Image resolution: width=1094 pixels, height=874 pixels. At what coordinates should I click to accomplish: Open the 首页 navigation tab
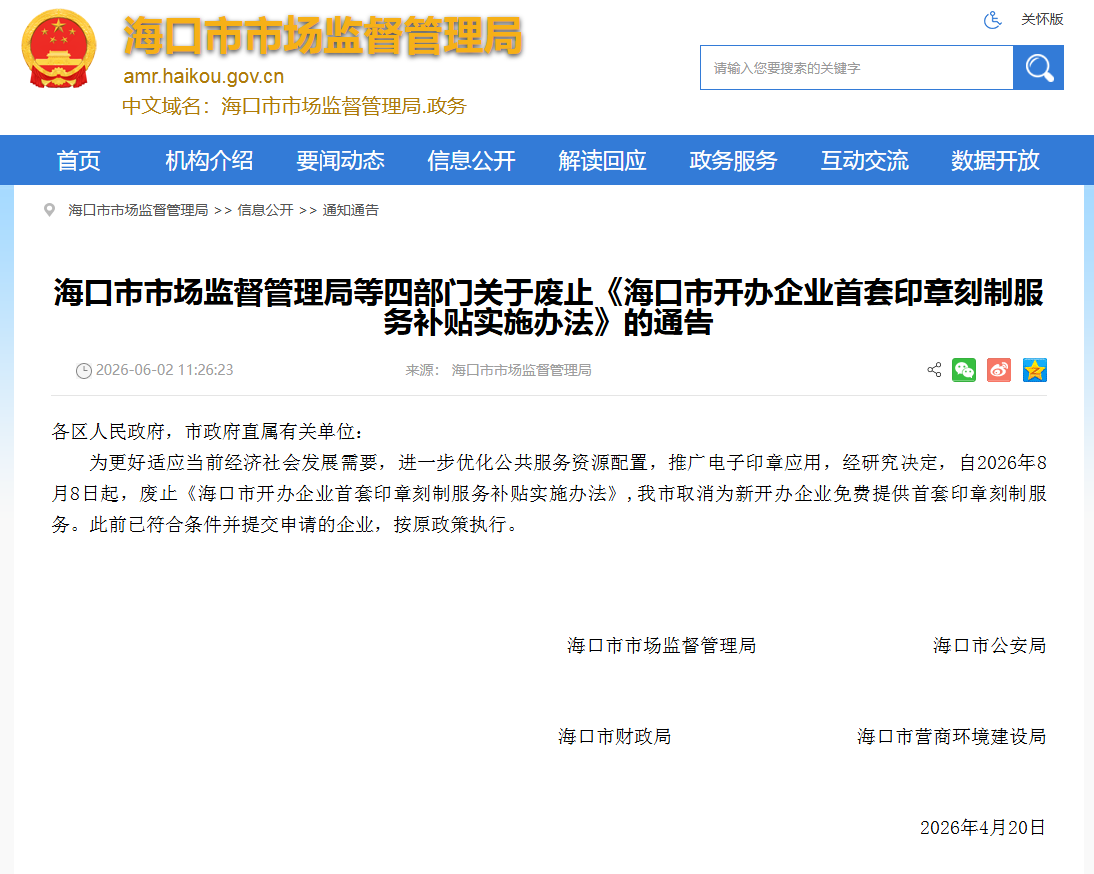coord(78,160)
